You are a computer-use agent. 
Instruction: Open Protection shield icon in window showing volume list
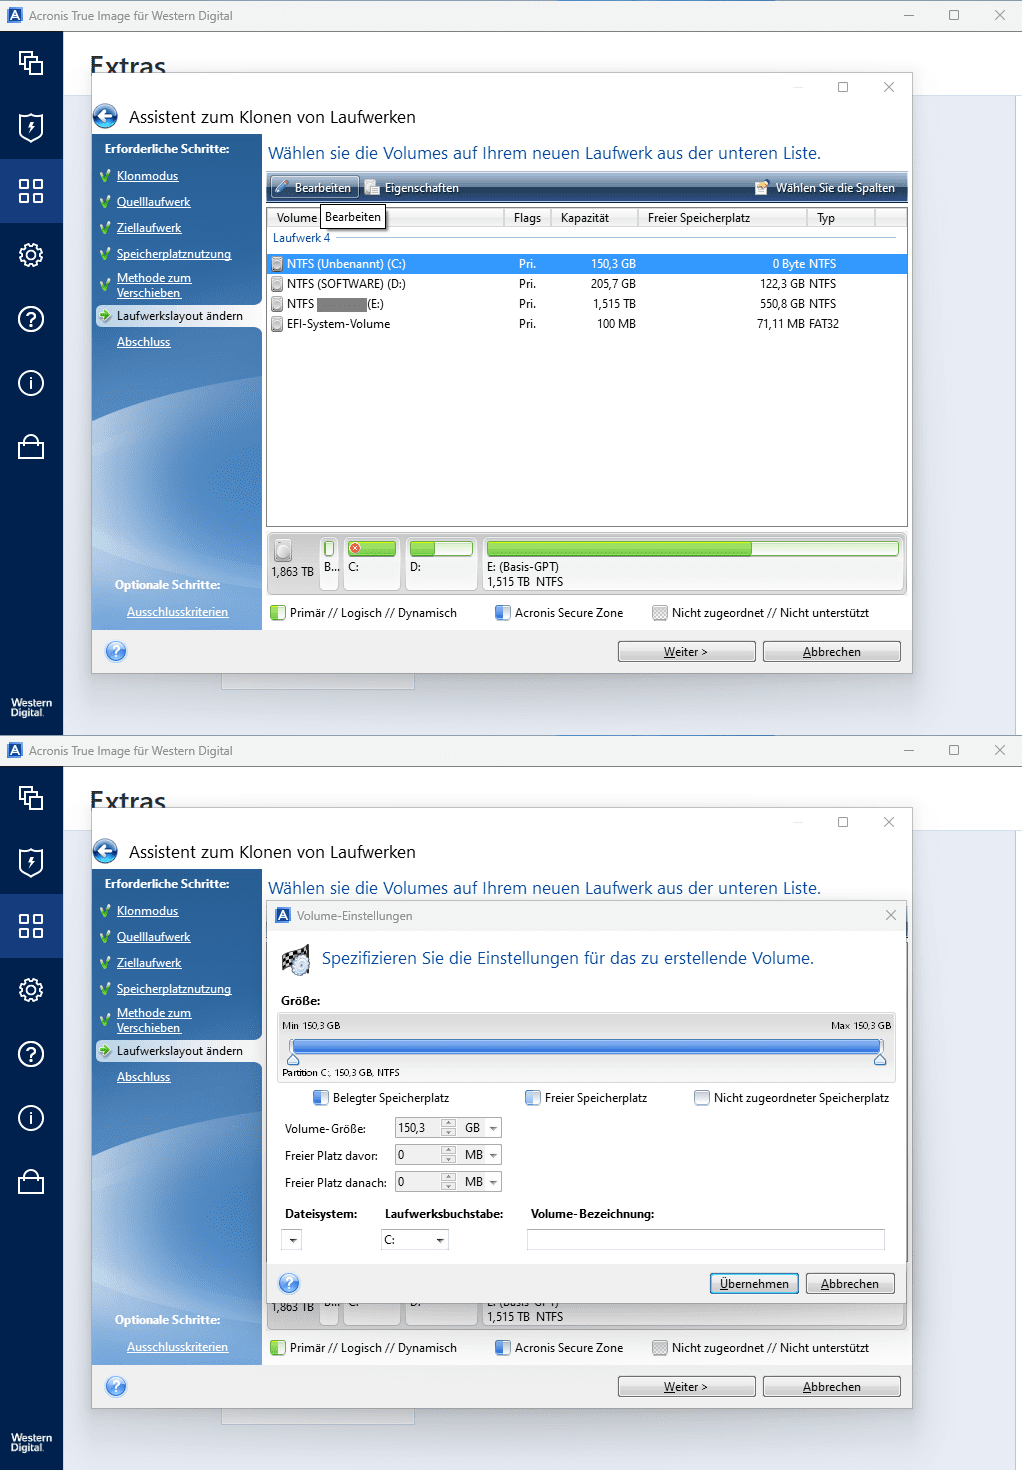click(31, 127)
